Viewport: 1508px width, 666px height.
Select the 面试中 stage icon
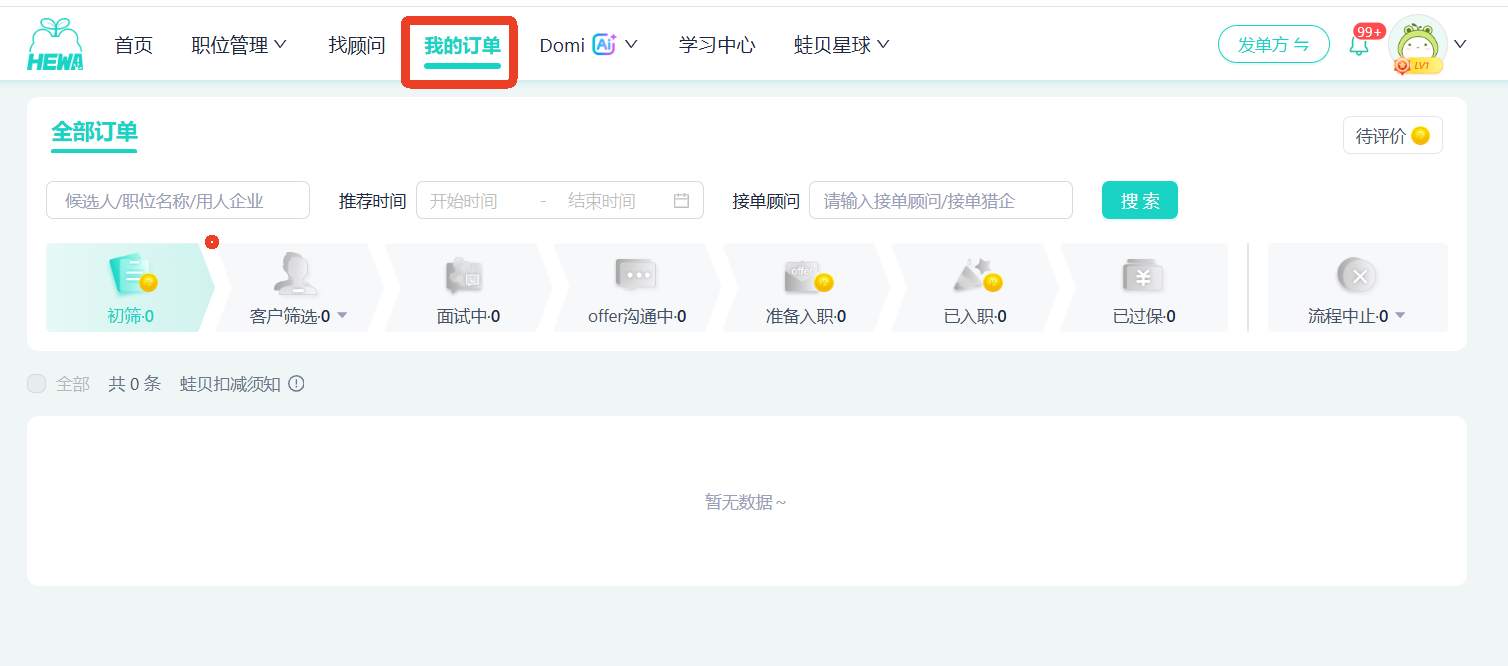coord(467,275)
